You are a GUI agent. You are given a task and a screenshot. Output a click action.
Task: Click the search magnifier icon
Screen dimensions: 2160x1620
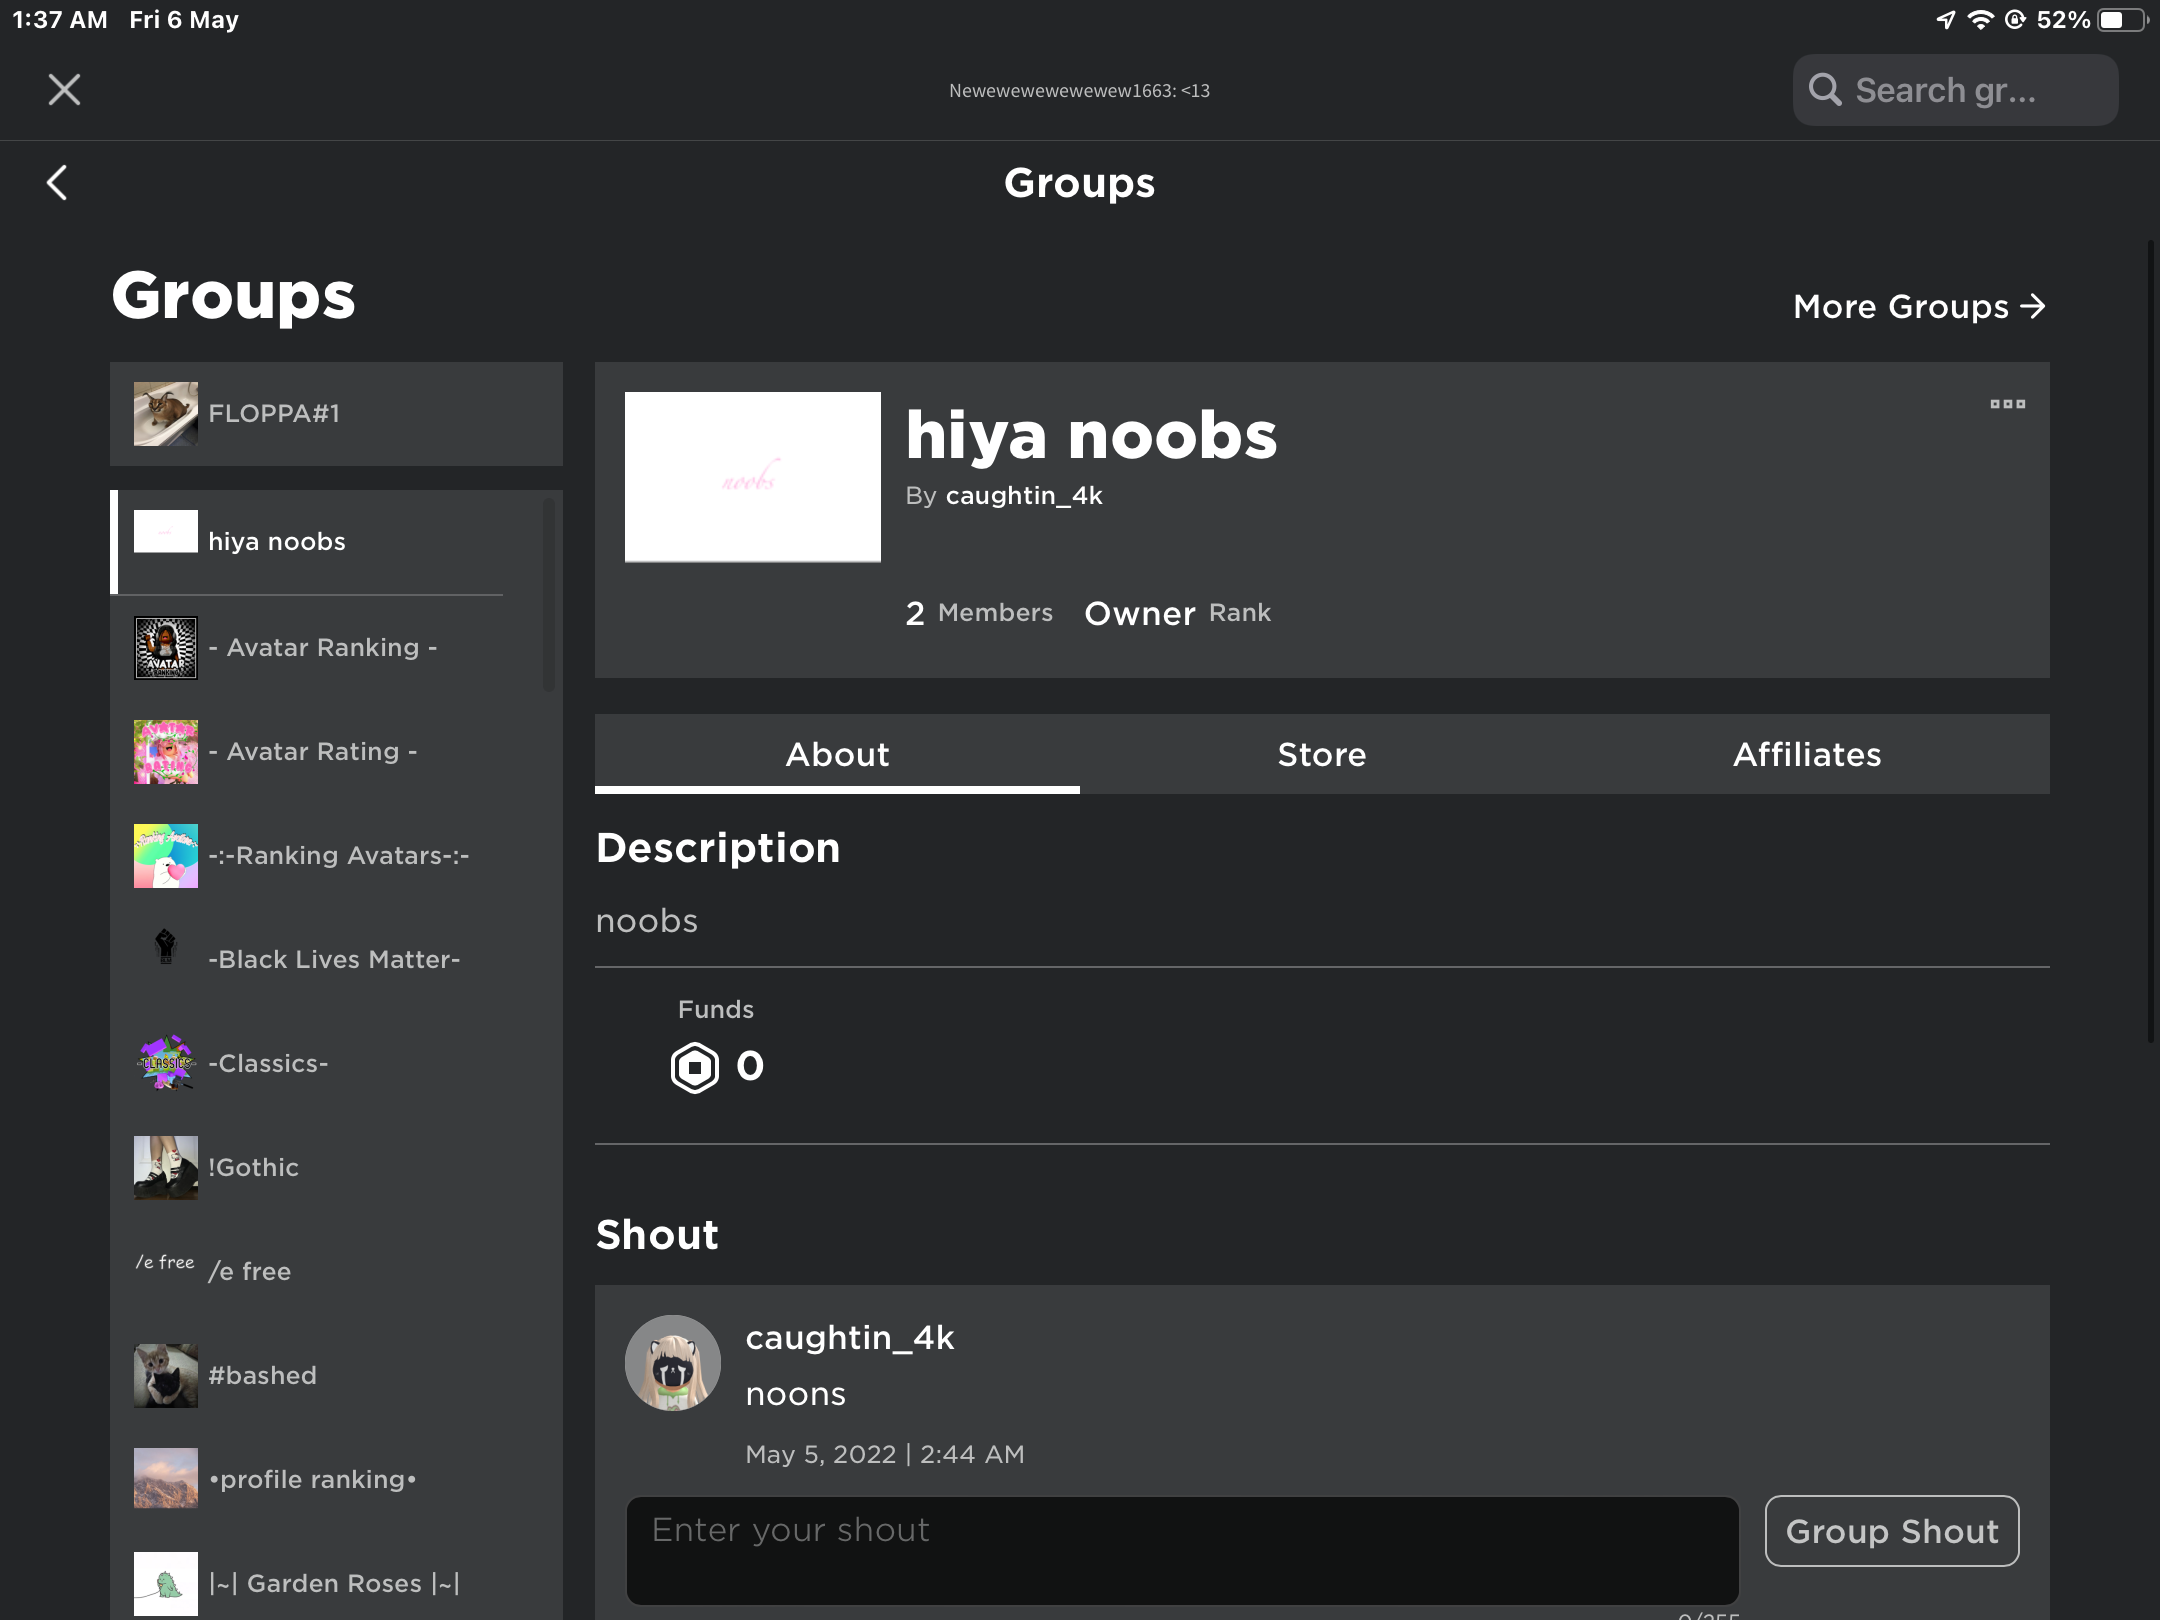click(1825, 90)
